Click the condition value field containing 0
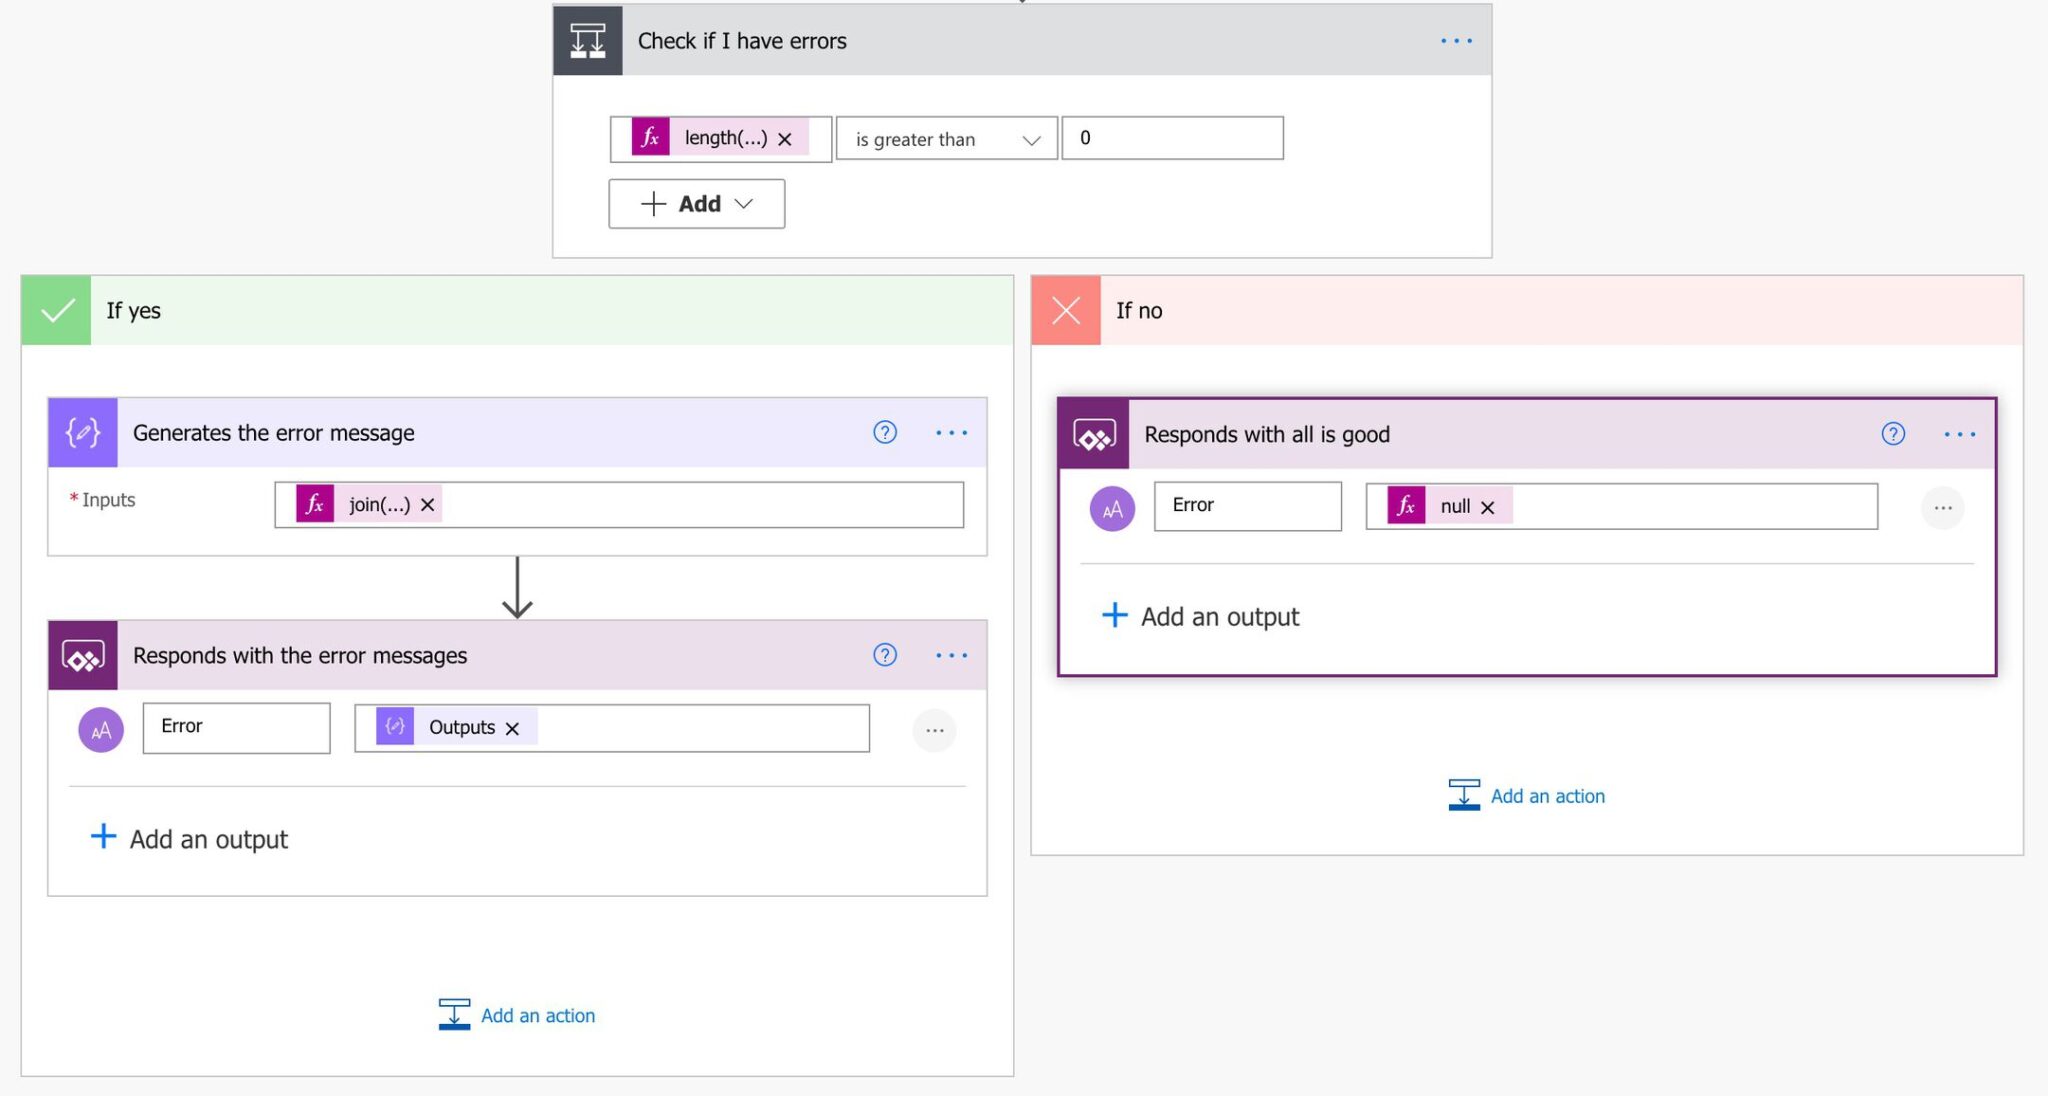 (x=1172, y=138)
